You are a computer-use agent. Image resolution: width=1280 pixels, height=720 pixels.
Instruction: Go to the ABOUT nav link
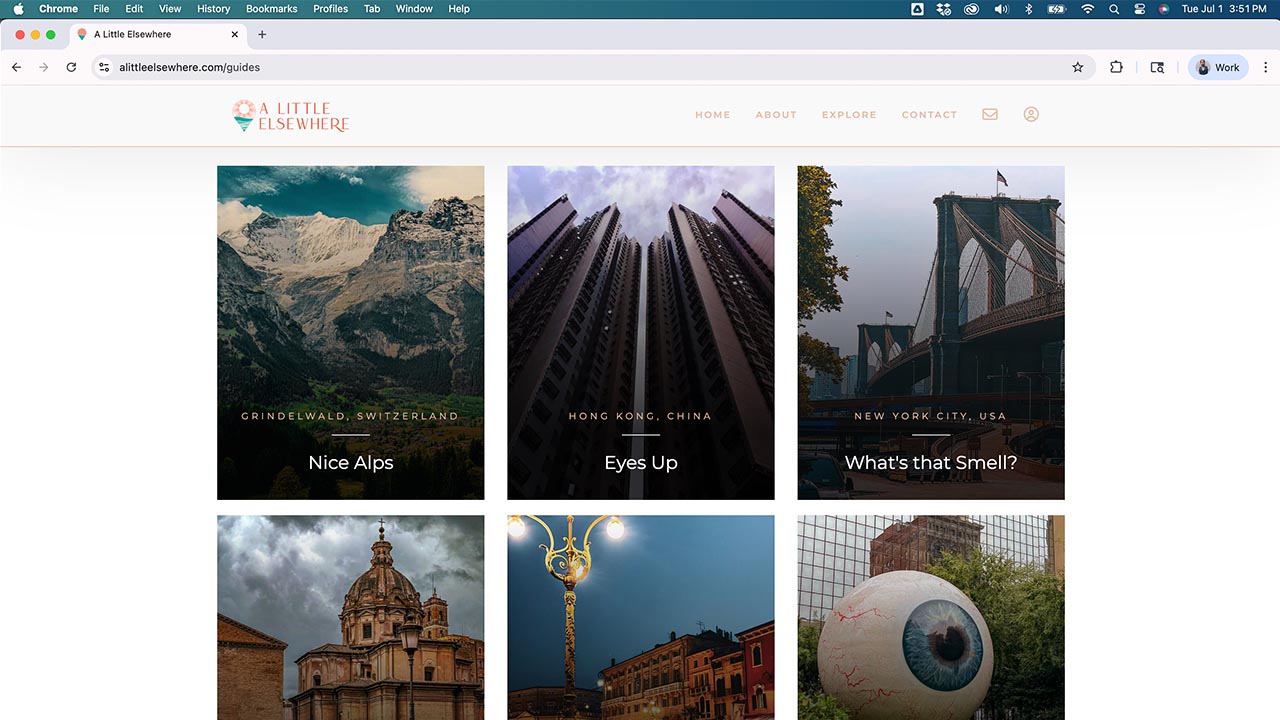(776, 115)
